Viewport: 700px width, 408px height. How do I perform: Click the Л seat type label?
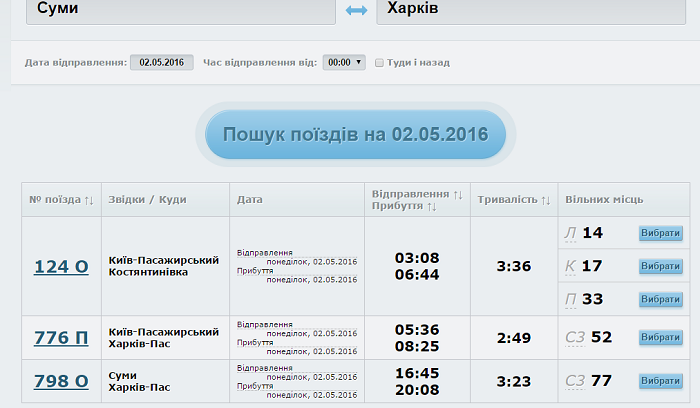[x=571, y=233]
